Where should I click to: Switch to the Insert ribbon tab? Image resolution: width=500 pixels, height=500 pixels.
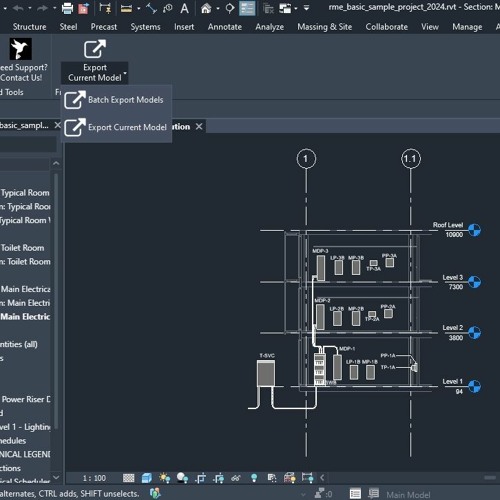coord(184,27)
